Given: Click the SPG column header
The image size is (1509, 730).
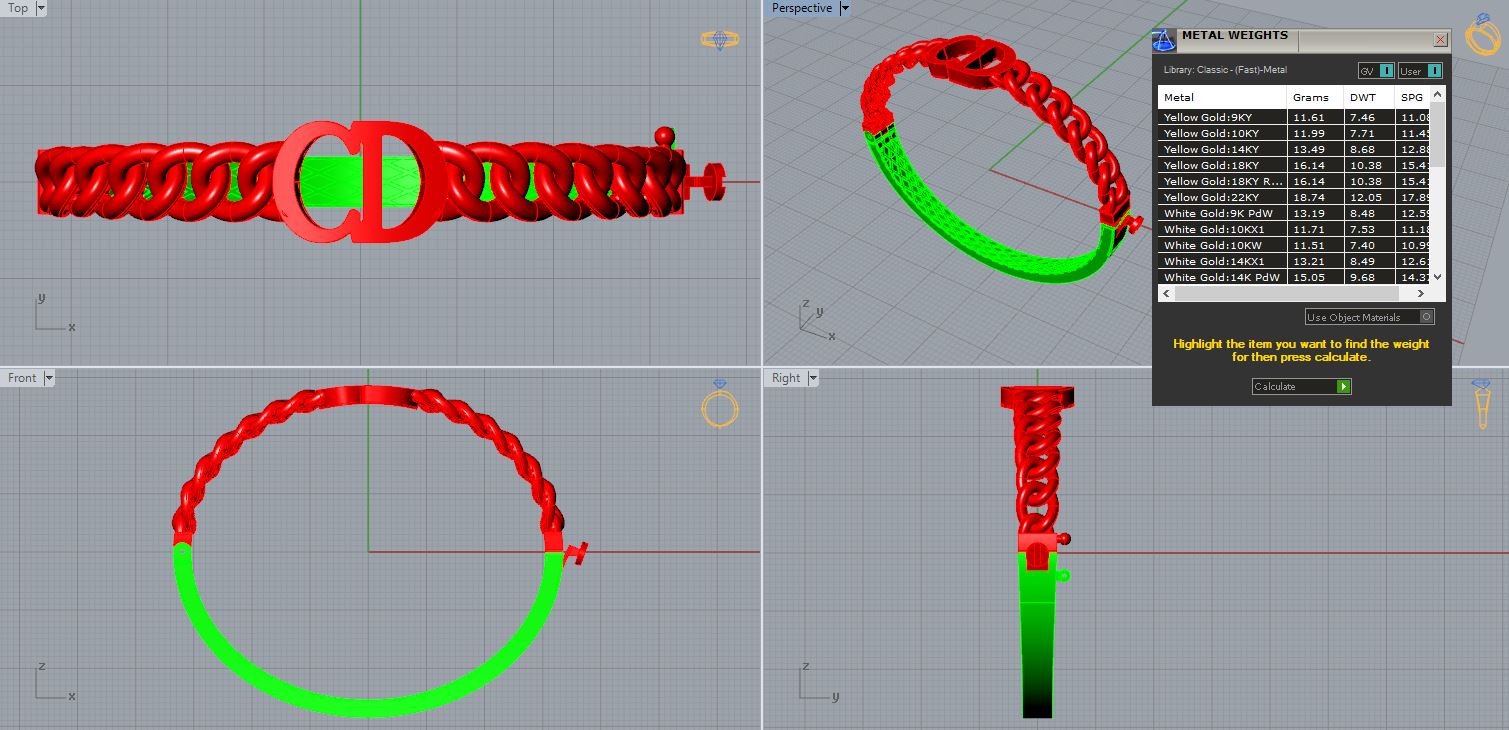Looking at the screenshot, I should [x=1411, y=97].
